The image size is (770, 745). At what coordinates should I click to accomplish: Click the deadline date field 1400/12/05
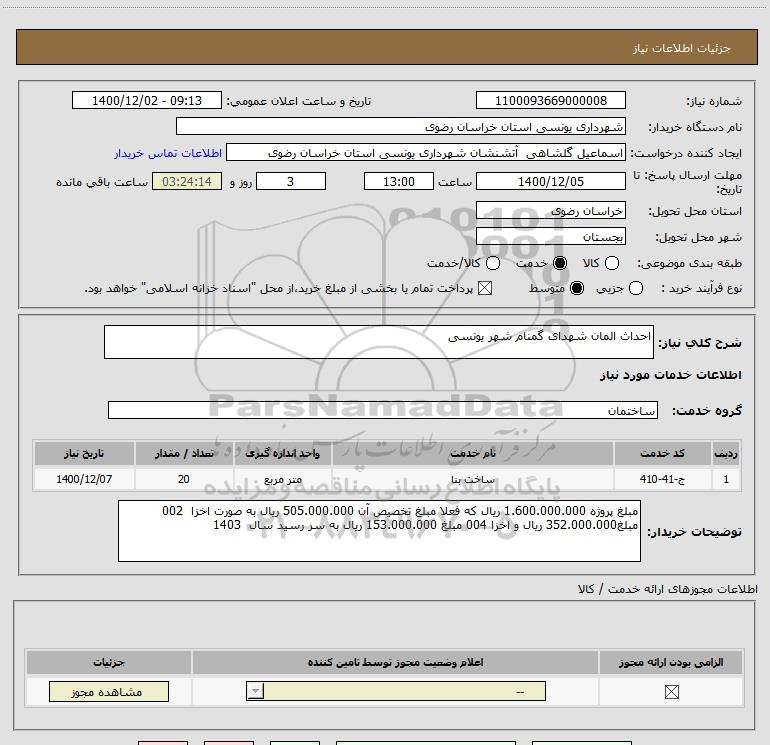tap(550, 181)
